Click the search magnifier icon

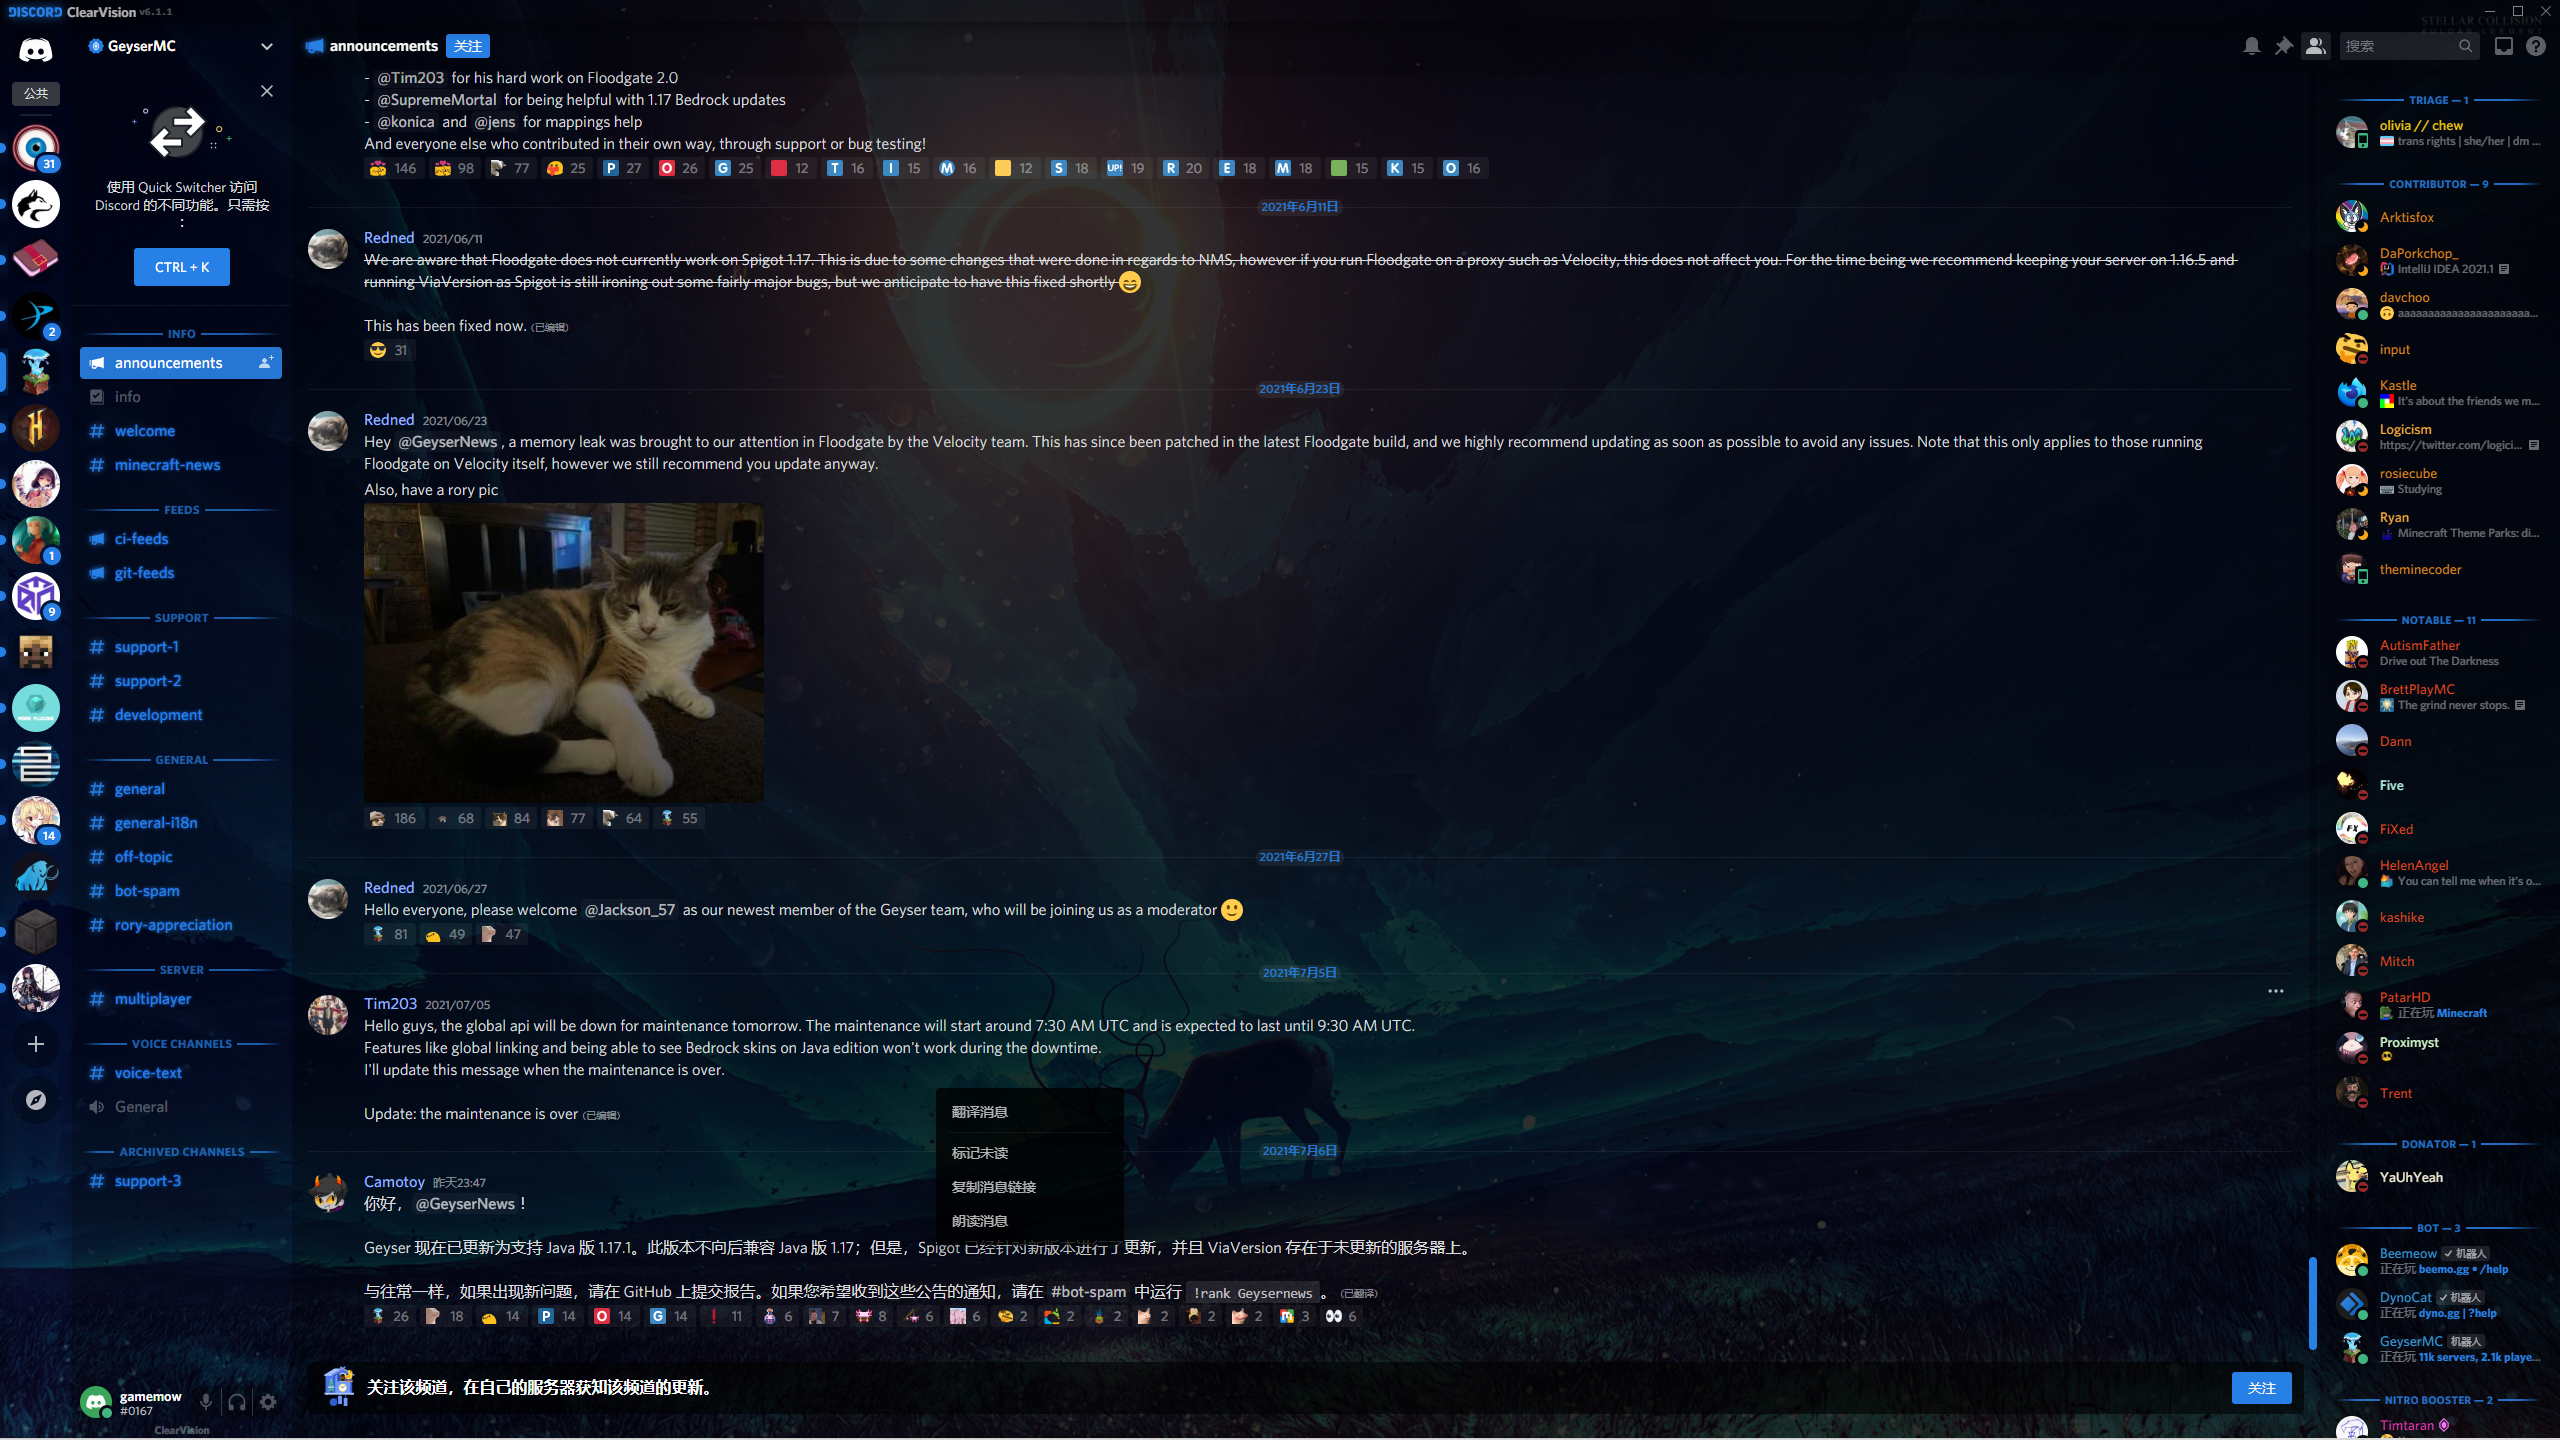tap(2465, 46)
